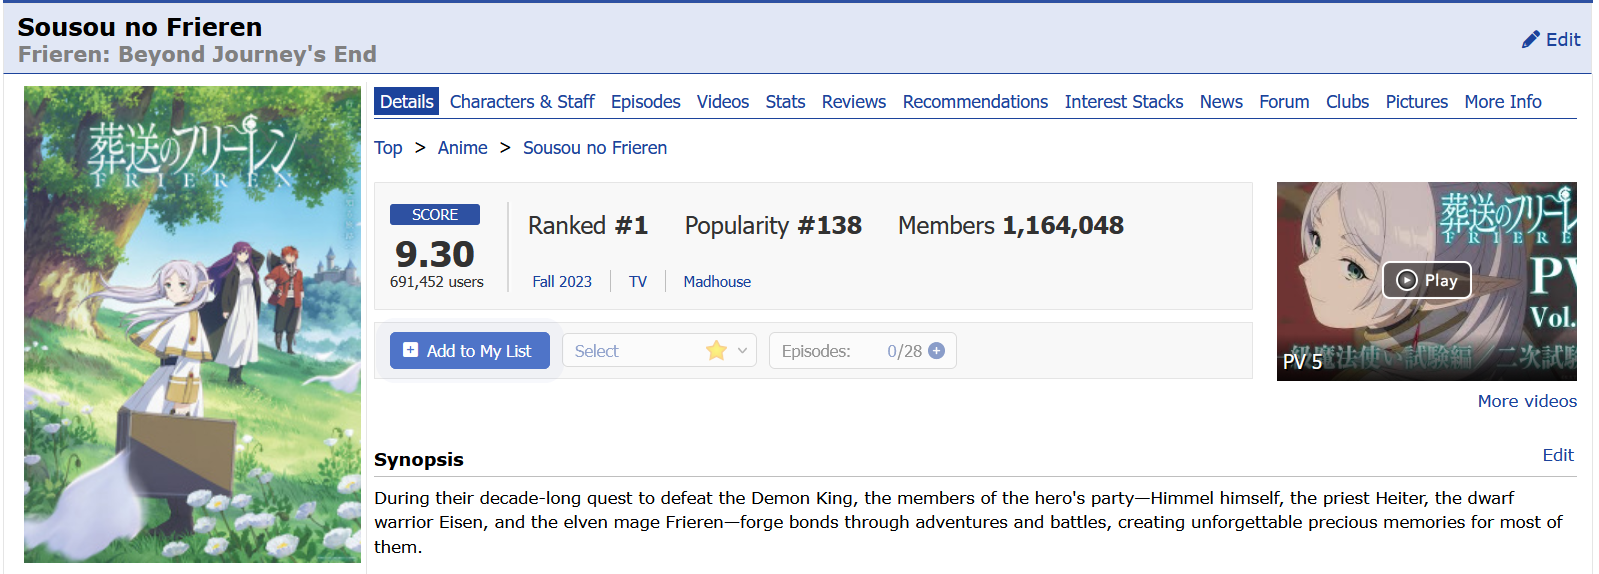Click the More videos link
This screenshot has height=574, width=1599.
[1527, 401]
